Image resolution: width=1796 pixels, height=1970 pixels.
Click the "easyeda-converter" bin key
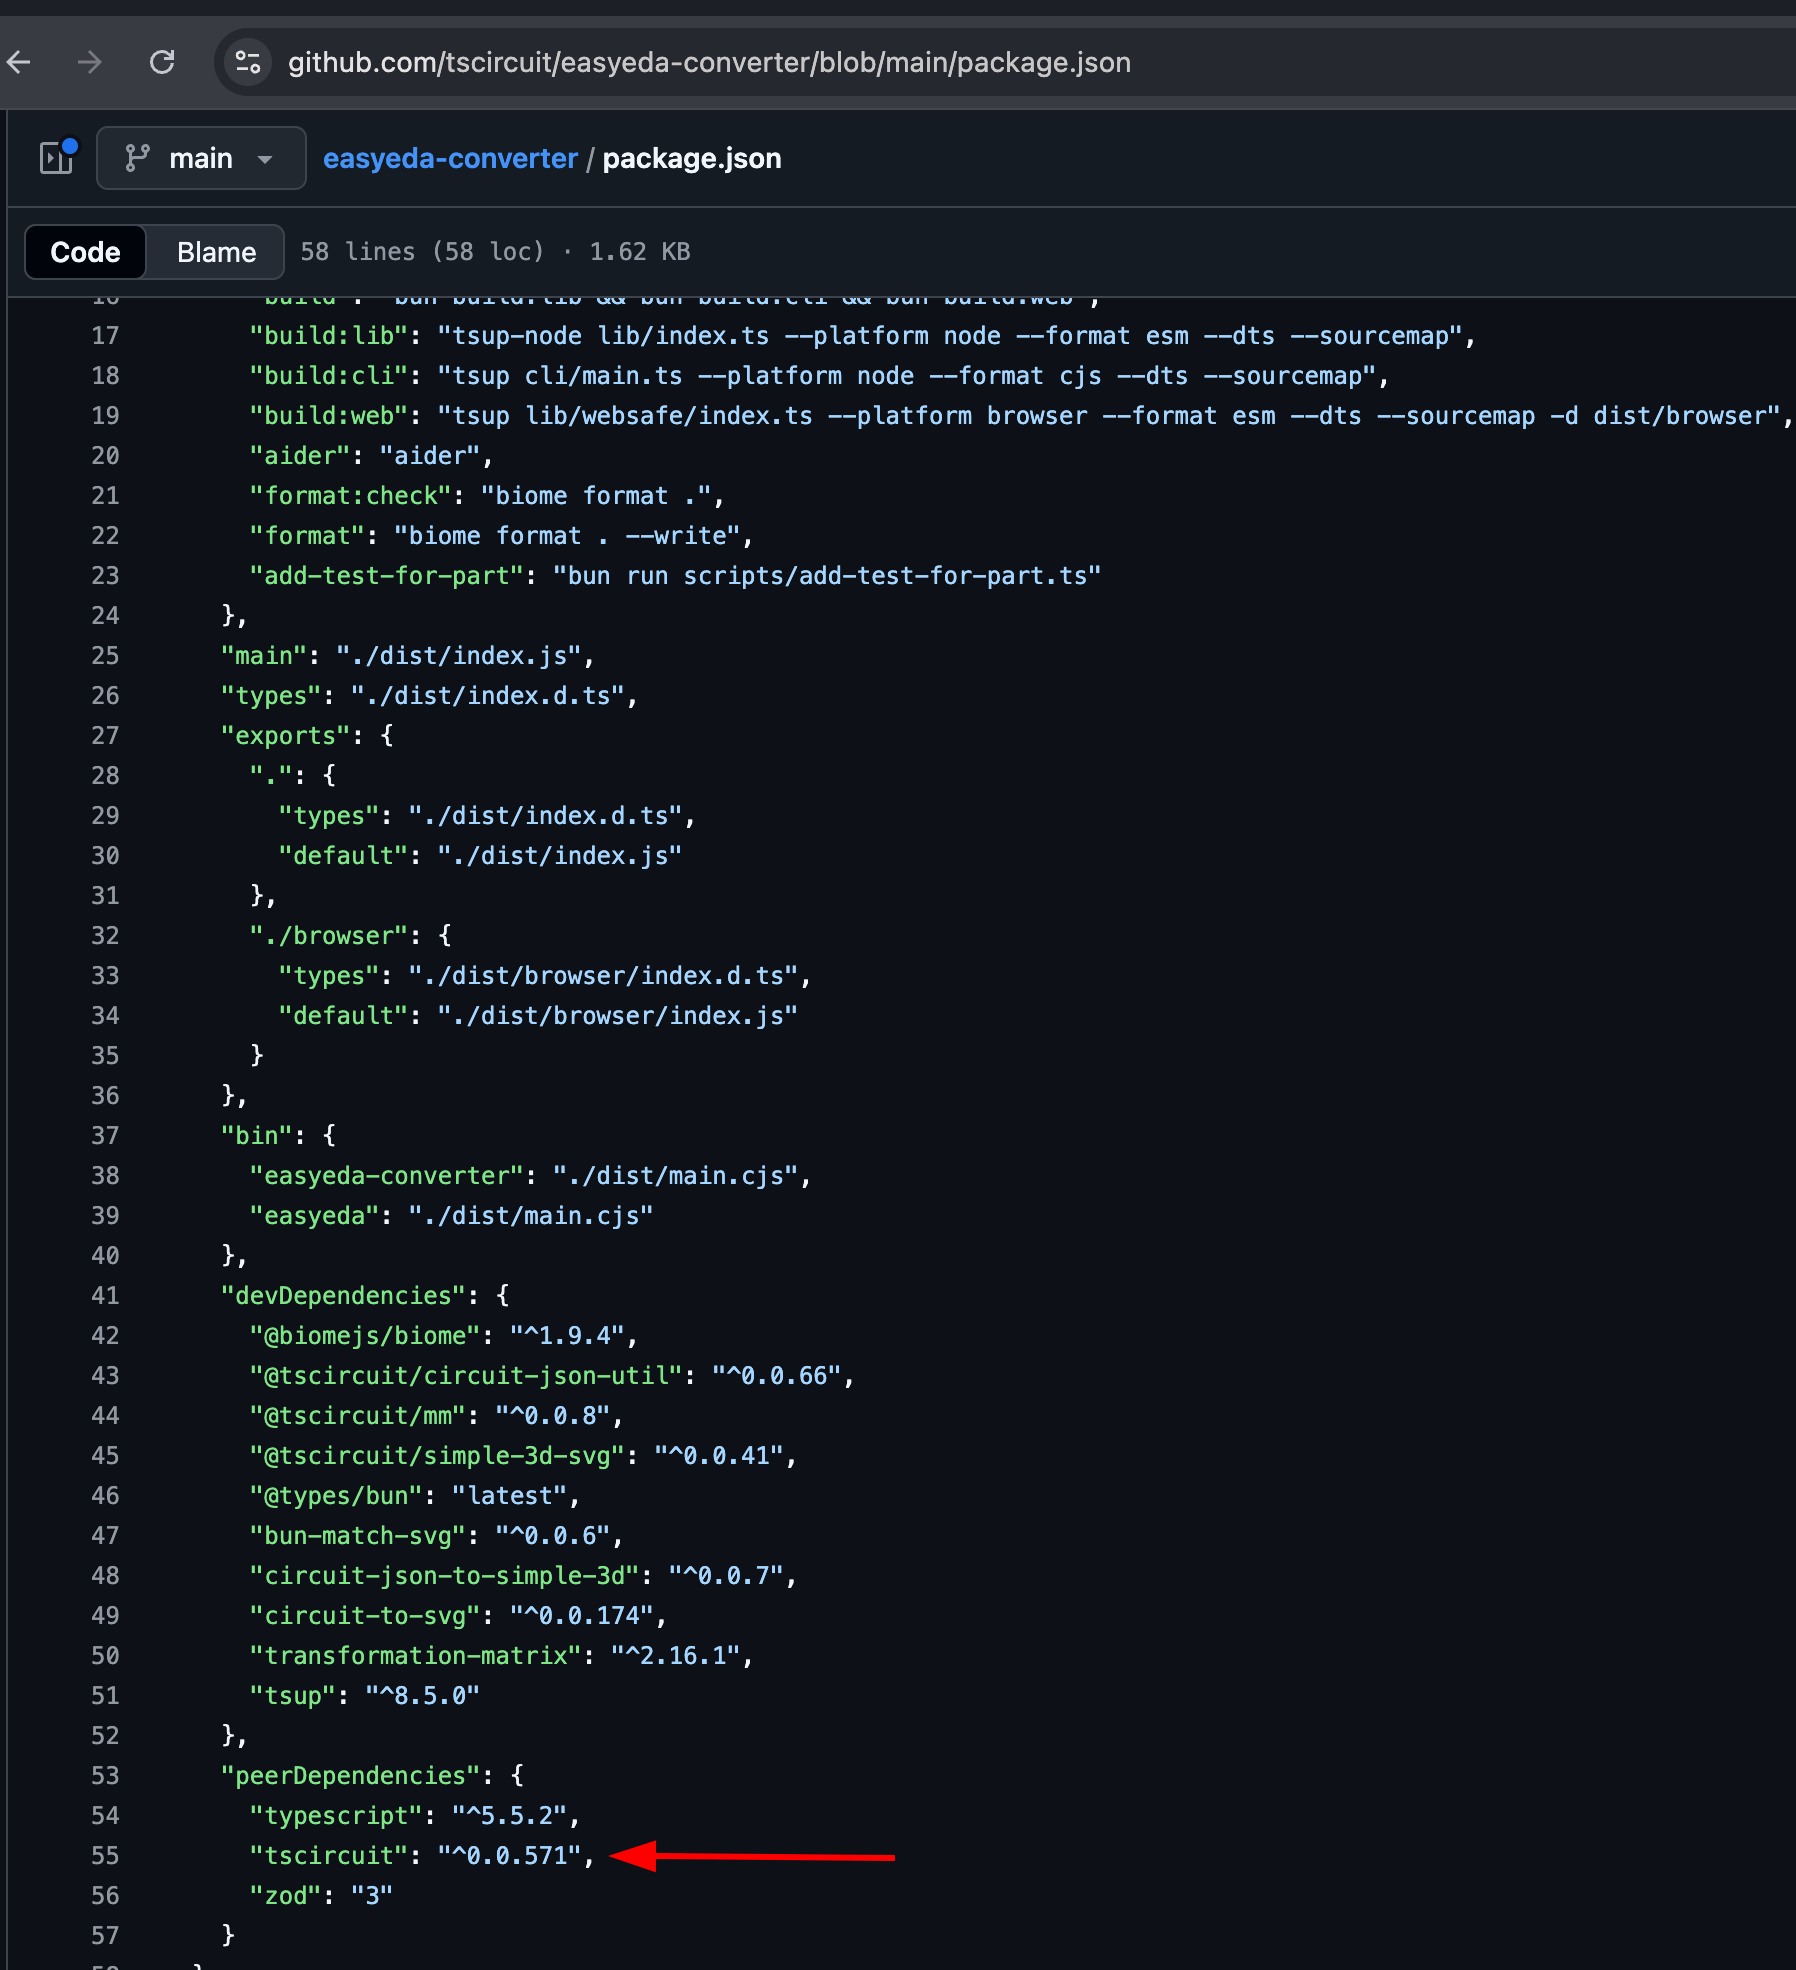point(387,1176)
